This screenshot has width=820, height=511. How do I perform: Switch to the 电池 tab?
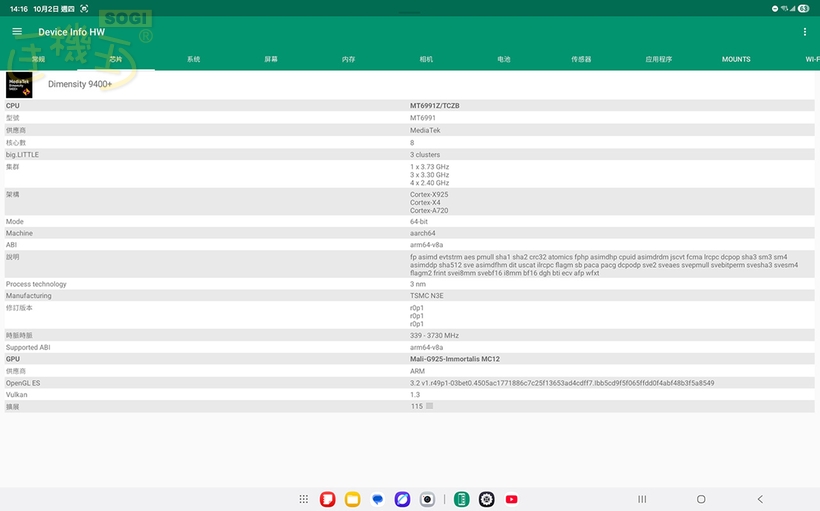coord(504,59)
